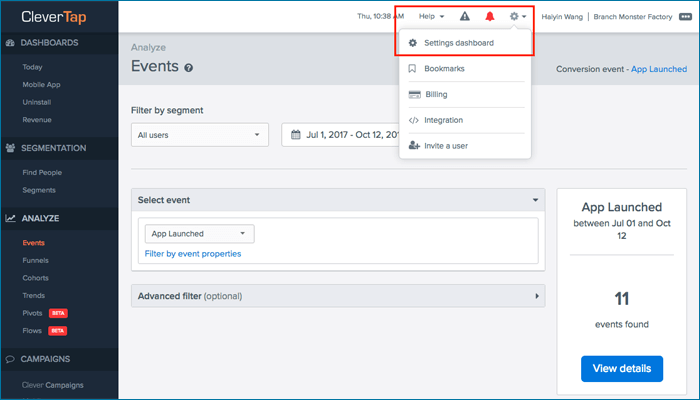Go to Find People
700x400 pixels.
[x=42, y=172]
